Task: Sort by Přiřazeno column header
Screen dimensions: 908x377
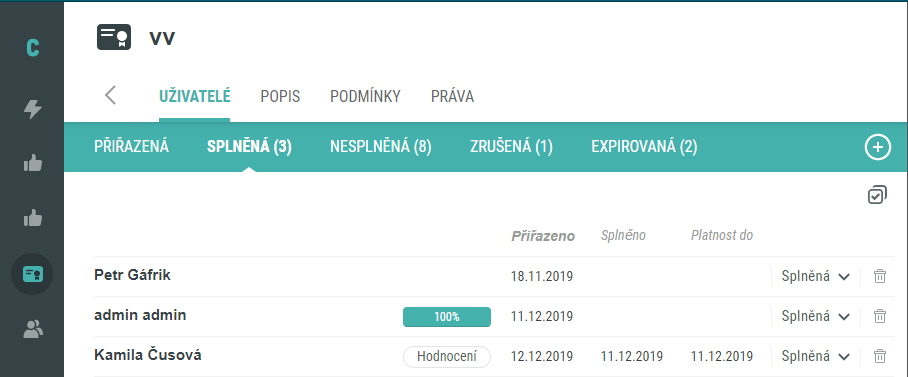Action: tap(543, 236)
